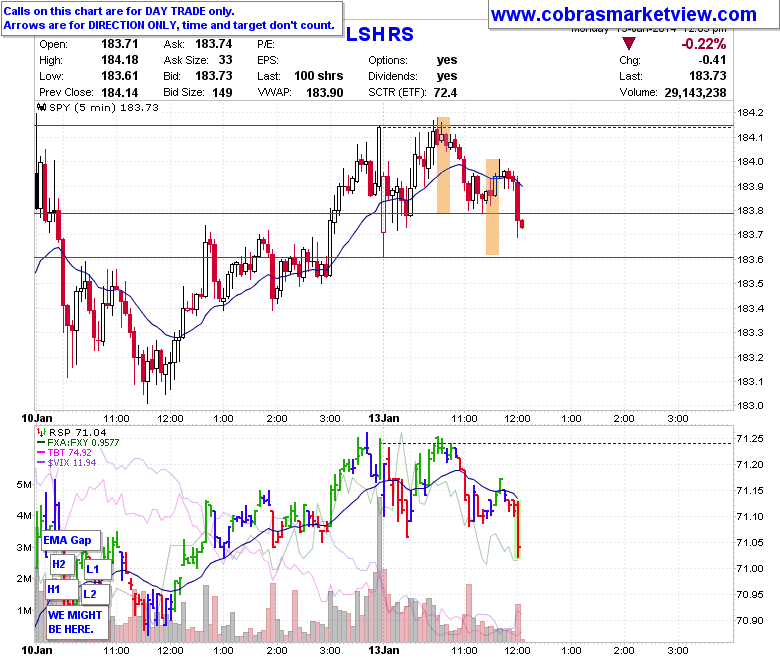The height and width of the screenshot is (659, 780).
Task: Select the Prev Close value 184.14
Action: click(119, 93)
